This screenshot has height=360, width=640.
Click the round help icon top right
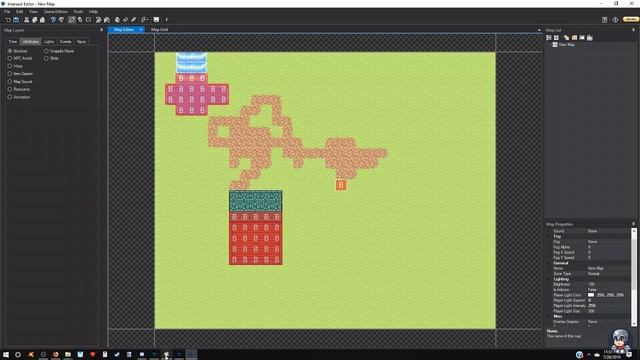(615, 20)
